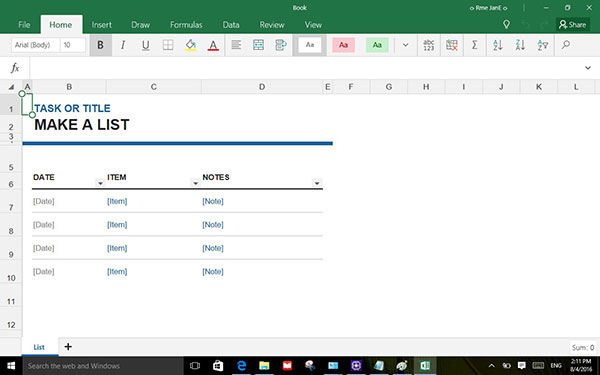Sort descending Z to A
Screen dimensions: 600x375
(520, 45)
